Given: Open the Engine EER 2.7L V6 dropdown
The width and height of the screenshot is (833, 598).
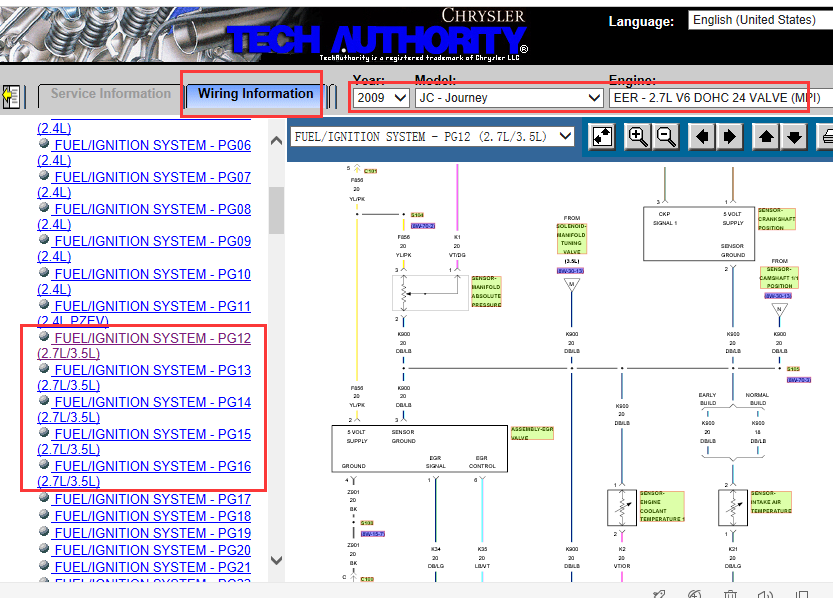Looking at the screenshot, I should pyautogui.click(x=720, y=98).
